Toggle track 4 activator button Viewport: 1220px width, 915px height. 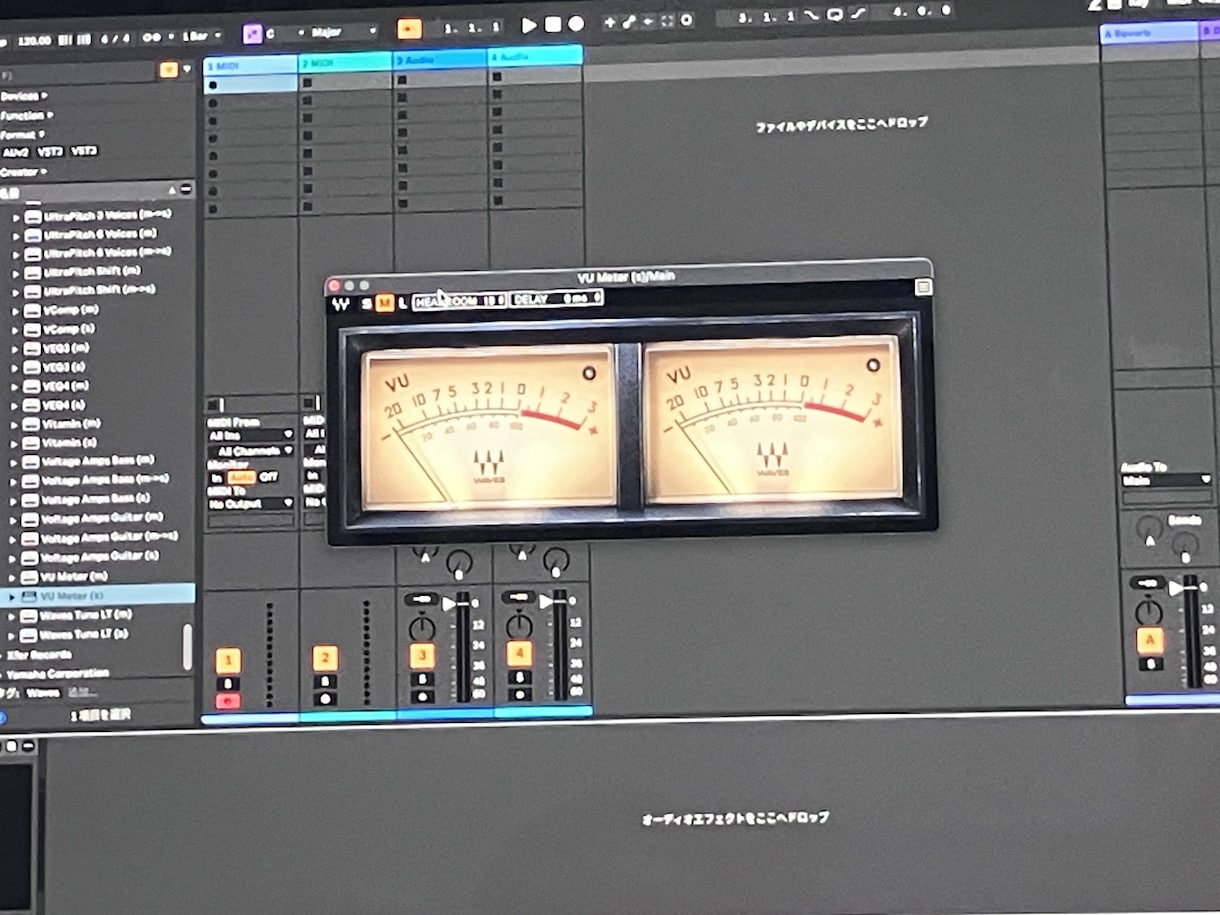pos(519,654)
